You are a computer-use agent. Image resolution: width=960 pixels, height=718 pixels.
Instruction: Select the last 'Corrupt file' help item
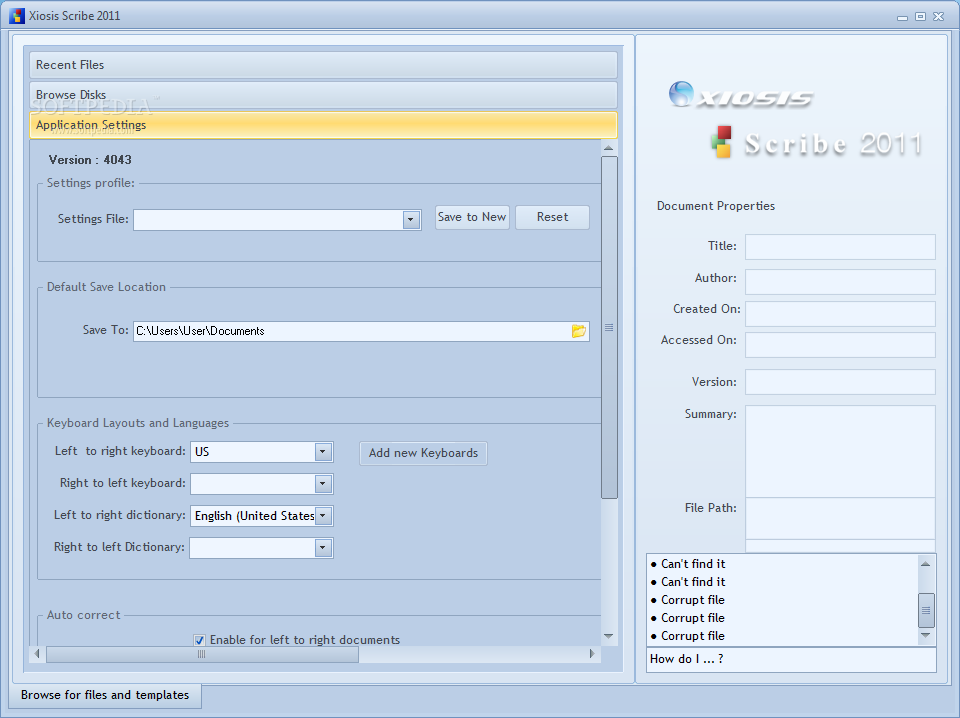(x=692, y=636)
